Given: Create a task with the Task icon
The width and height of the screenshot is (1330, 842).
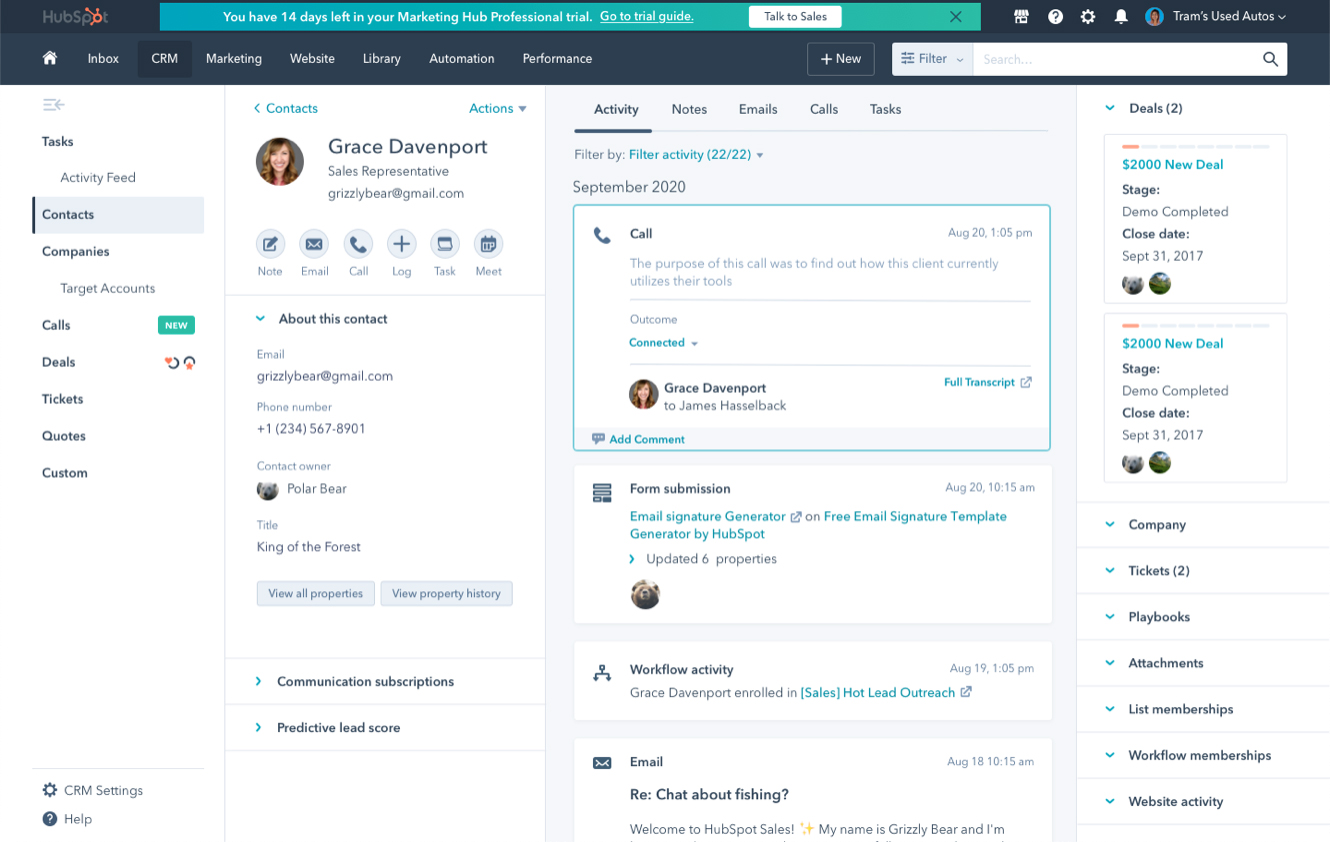Looking at the screenshot, I should (x=445, y=244).
